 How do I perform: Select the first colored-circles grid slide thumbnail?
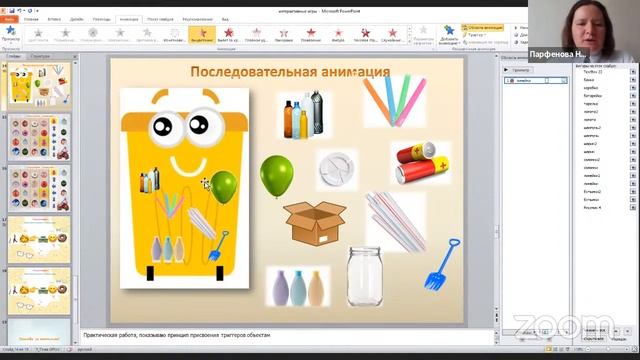pyautogui.click(x=39, y=137)
